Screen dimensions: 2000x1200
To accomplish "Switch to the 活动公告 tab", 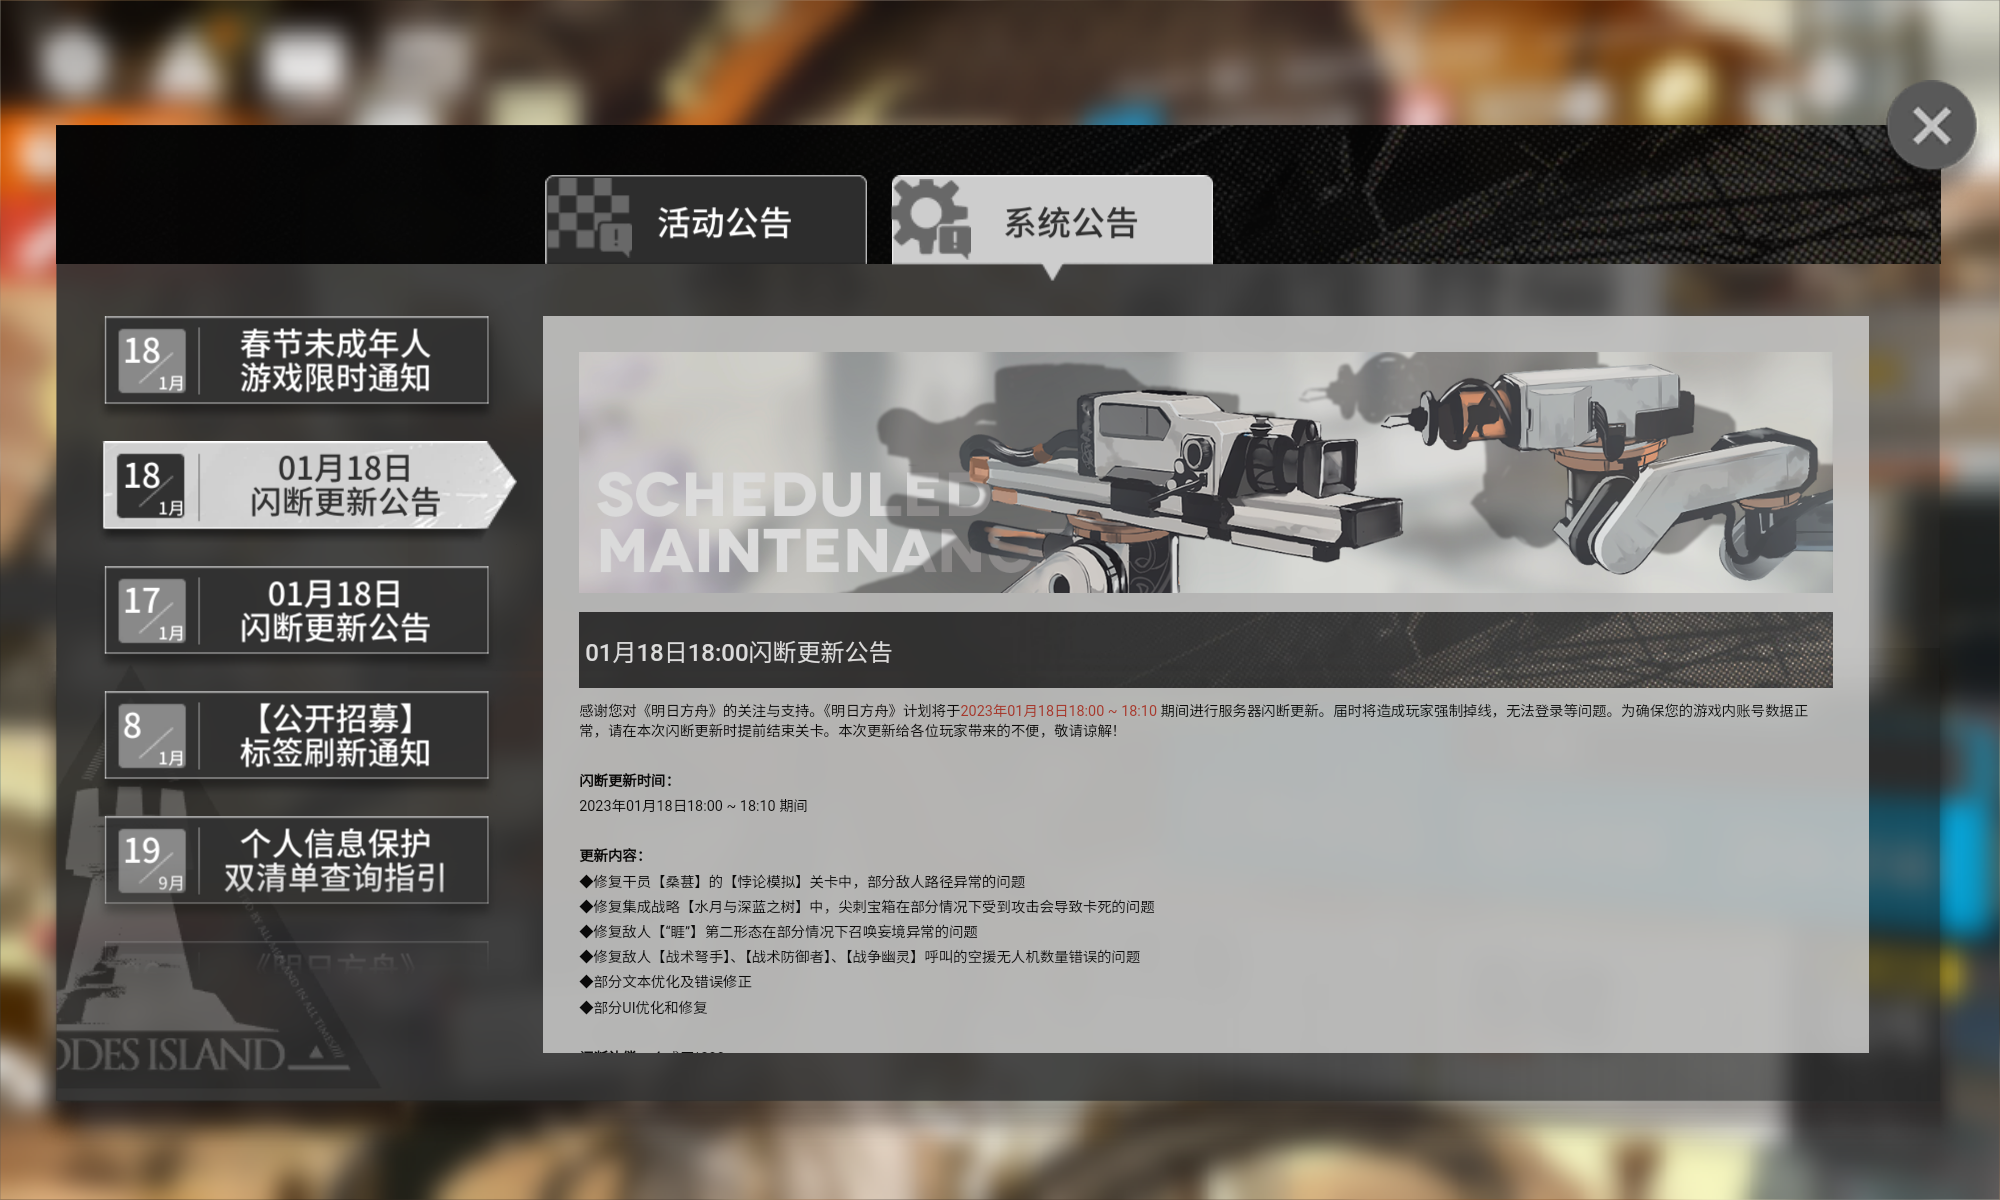I will [x=706, y=220].
